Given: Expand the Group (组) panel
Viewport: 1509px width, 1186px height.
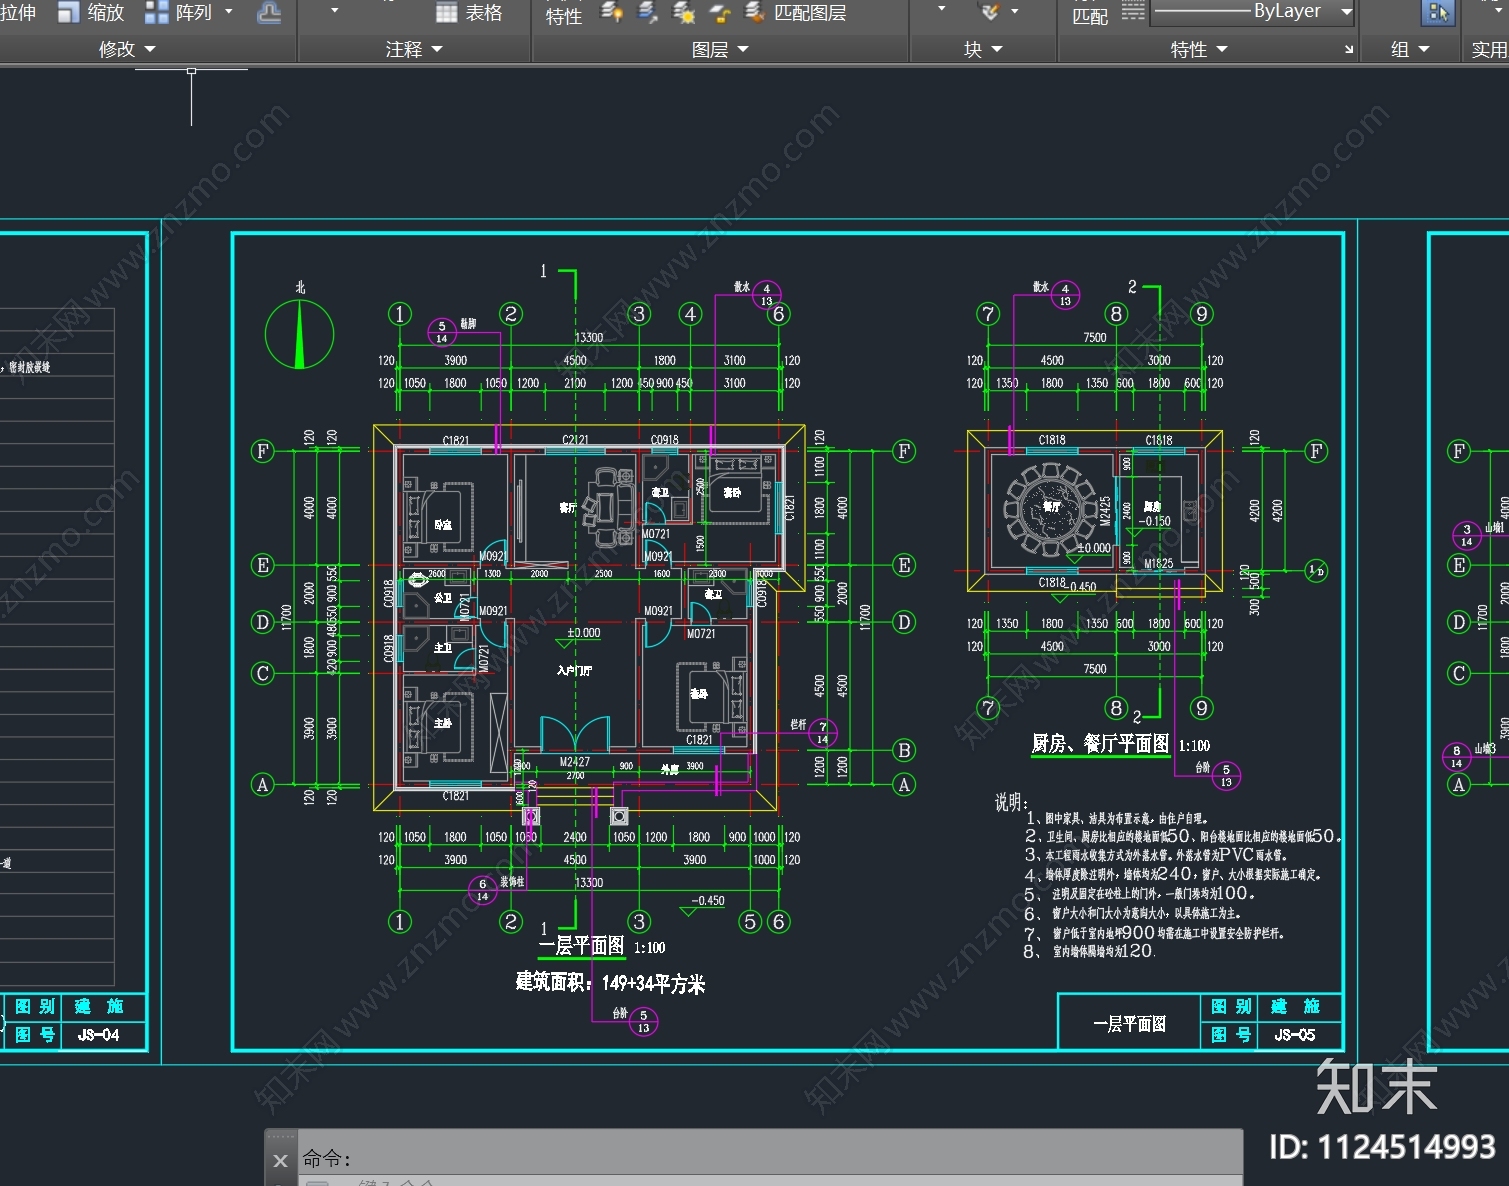Looking at the screenshot, I should [x=1410, y=49].
